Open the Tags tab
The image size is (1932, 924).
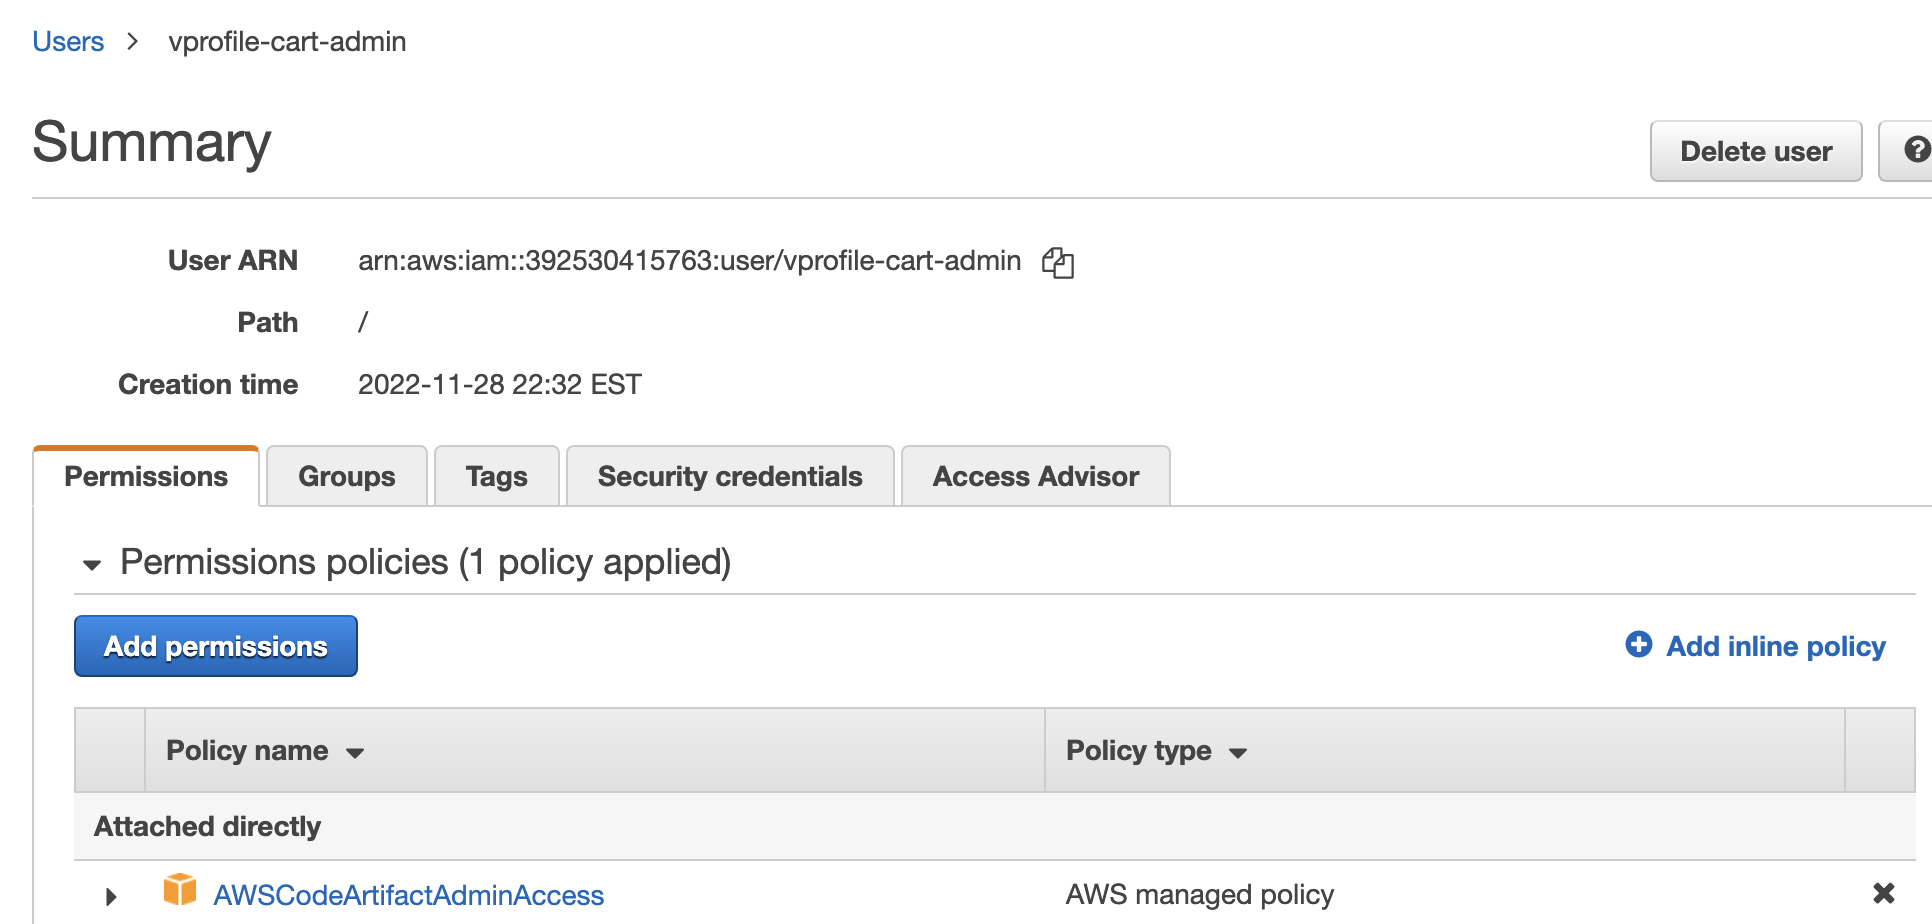click(x=497, y=476)
